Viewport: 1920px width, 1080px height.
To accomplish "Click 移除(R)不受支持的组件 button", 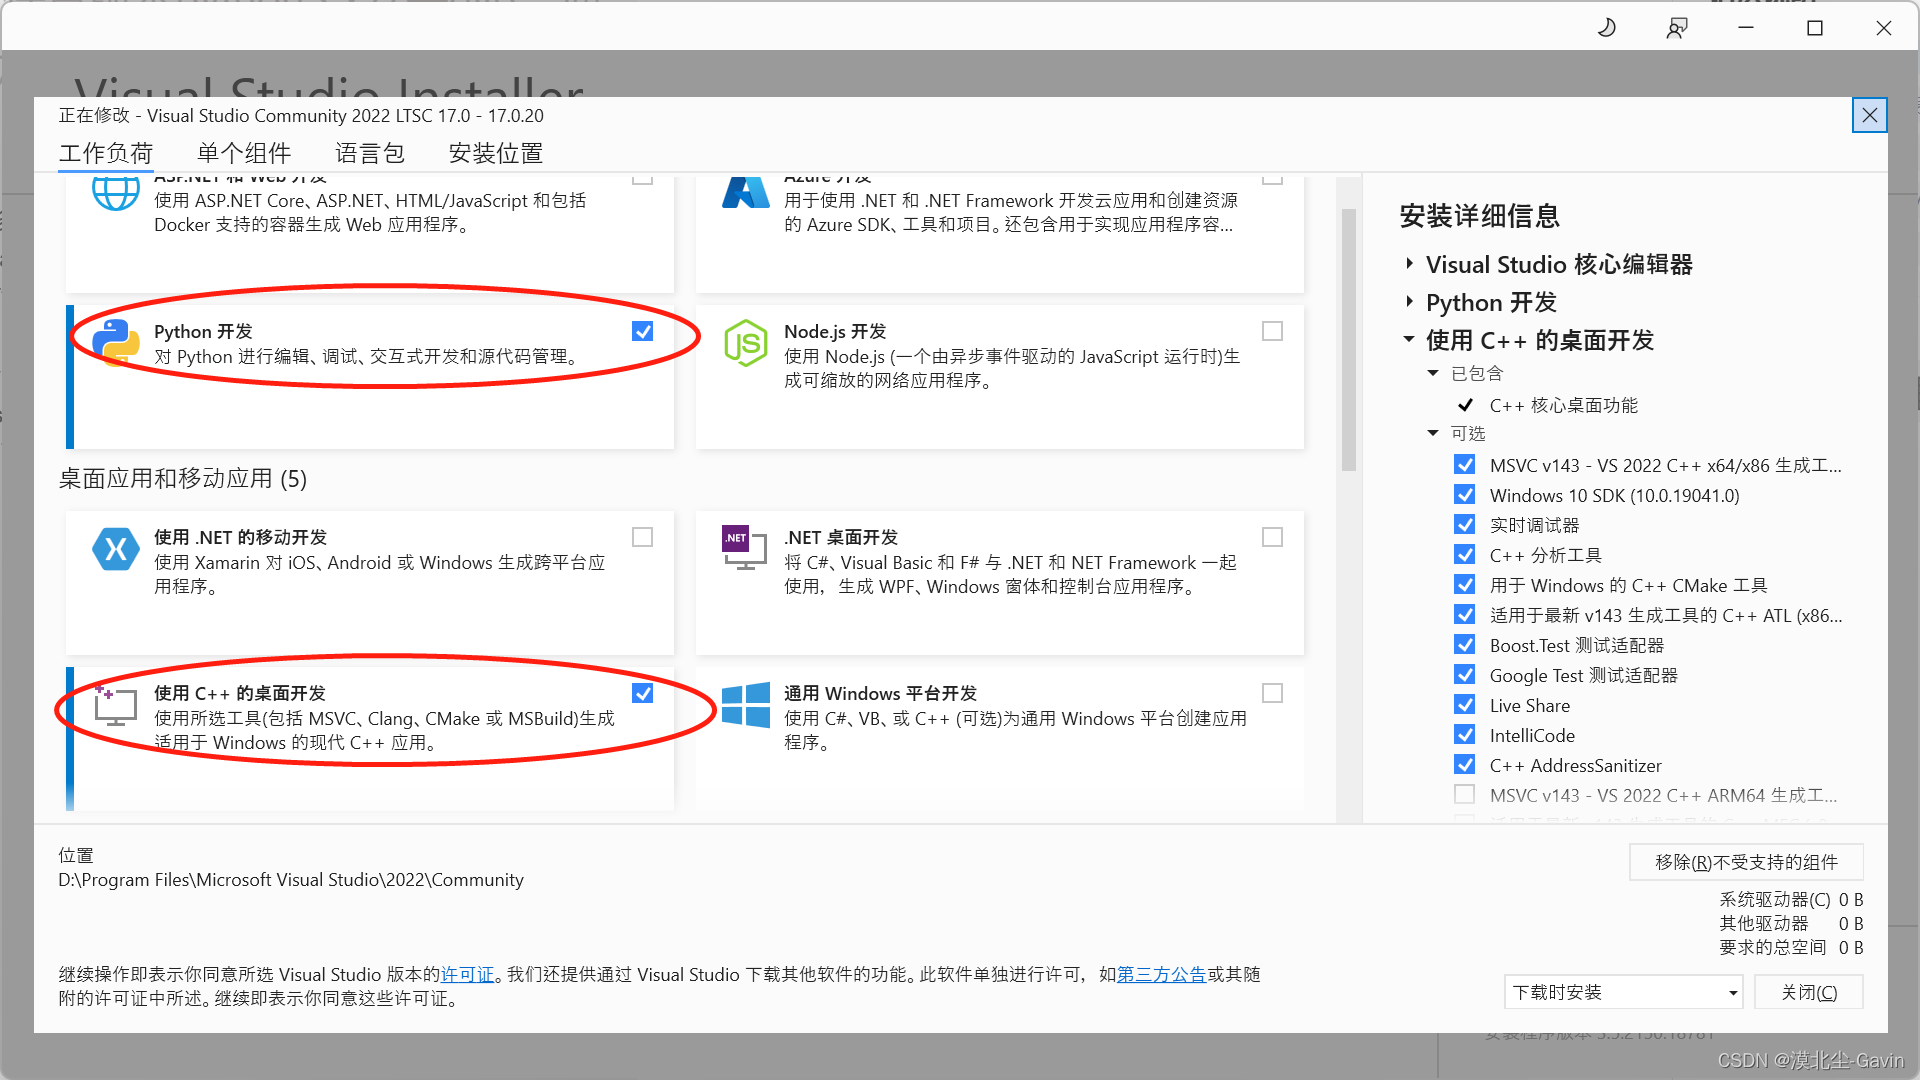I will point(1746,862).
